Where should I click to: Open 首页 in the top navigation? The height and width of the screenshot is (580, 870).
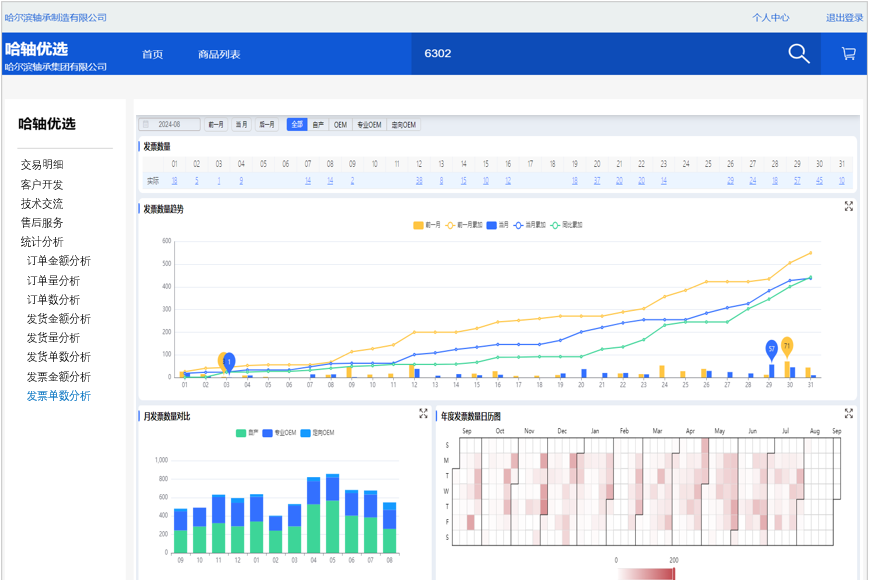coord(153,54)
